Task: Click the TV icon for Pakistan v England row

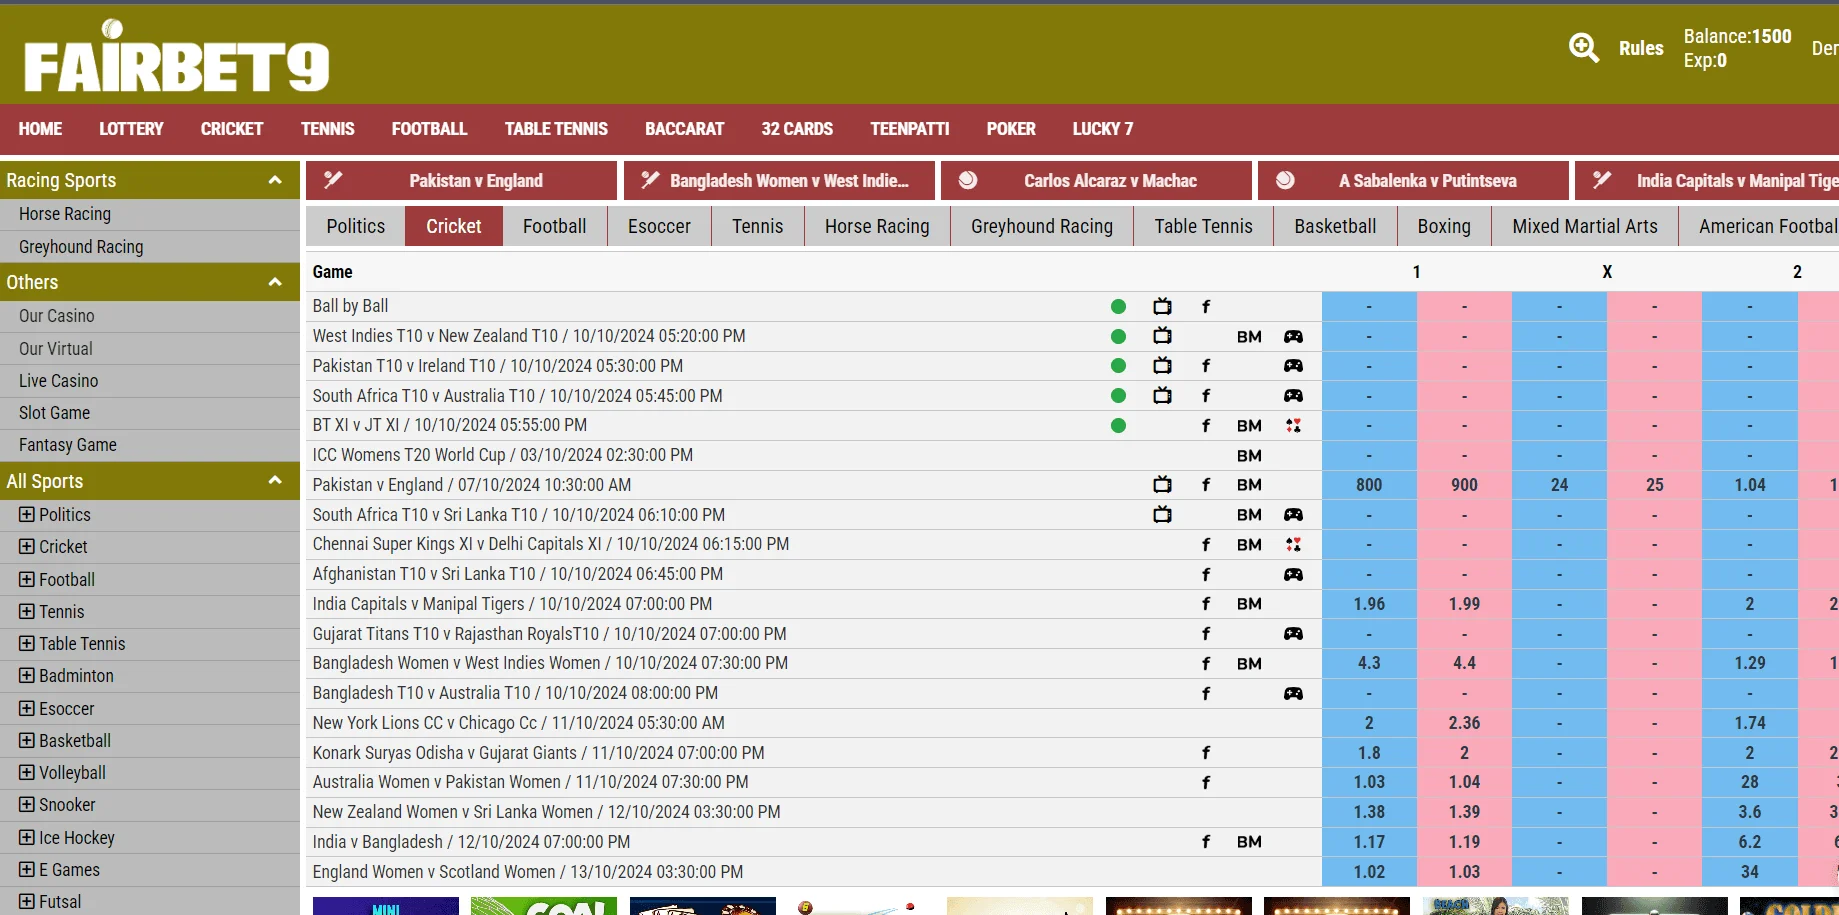Action: point(1162,485)
